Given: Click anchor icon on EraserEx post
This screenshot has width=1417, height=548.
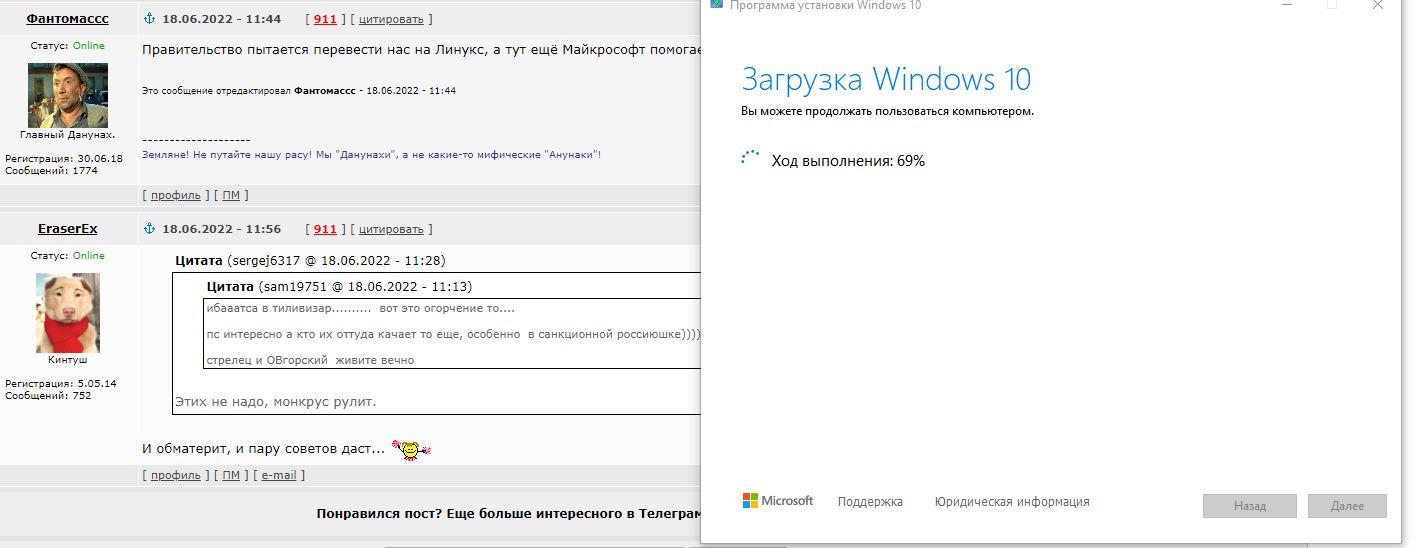Looking at the screenshot, I should pyautogui.click(x=150, y=229).
